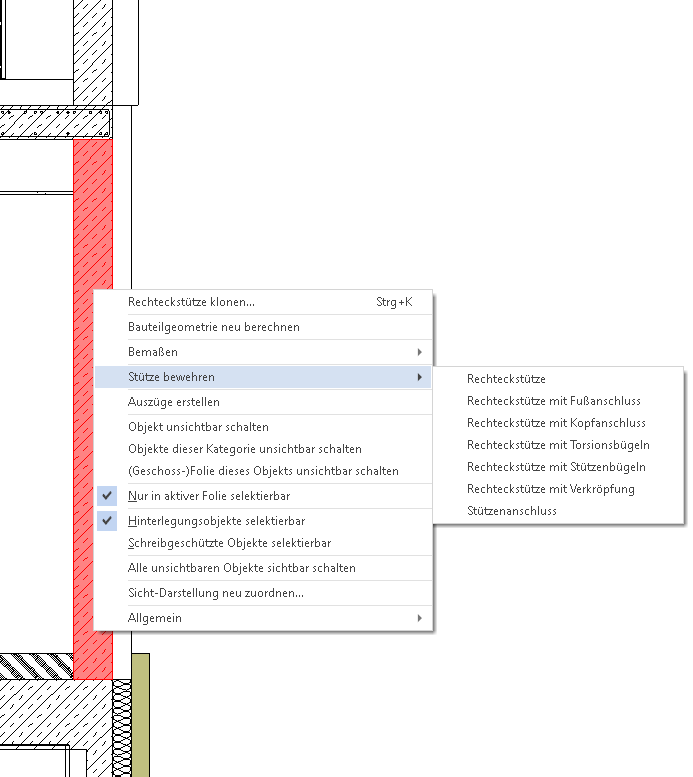Image resolution: width=693 pixels, height=777 pixels.
Task: Select 'Rechteckstütze' in the submenu
Action: pos(558,379)
